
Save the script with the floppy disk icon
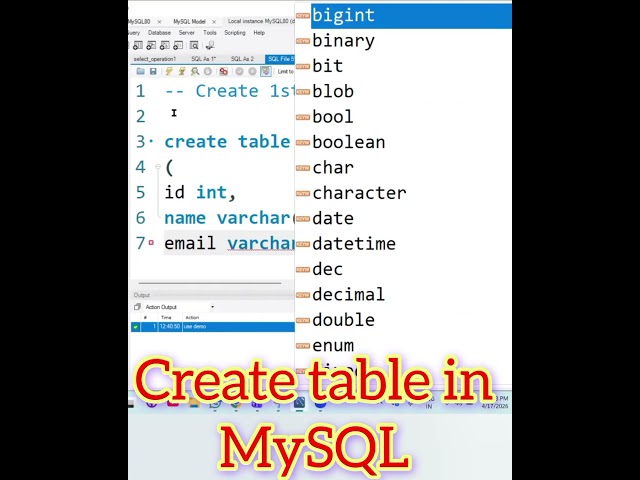pos(153,71)
